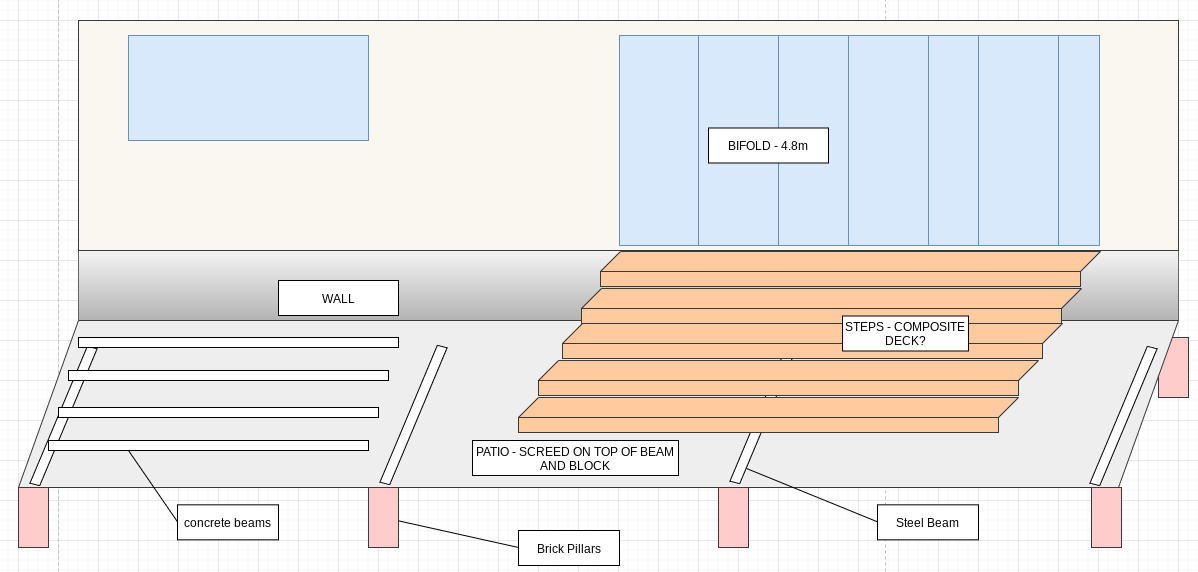Select the topmost white concrete beam

pyautogui.click(x=238, y=342)
